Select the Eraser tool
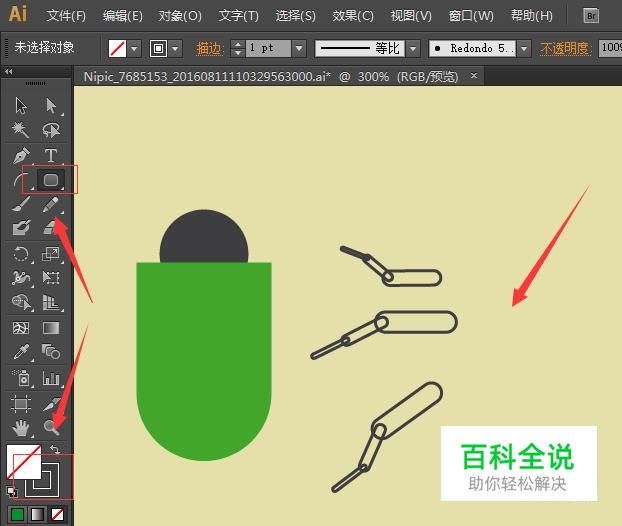 [x=51, y=228]
